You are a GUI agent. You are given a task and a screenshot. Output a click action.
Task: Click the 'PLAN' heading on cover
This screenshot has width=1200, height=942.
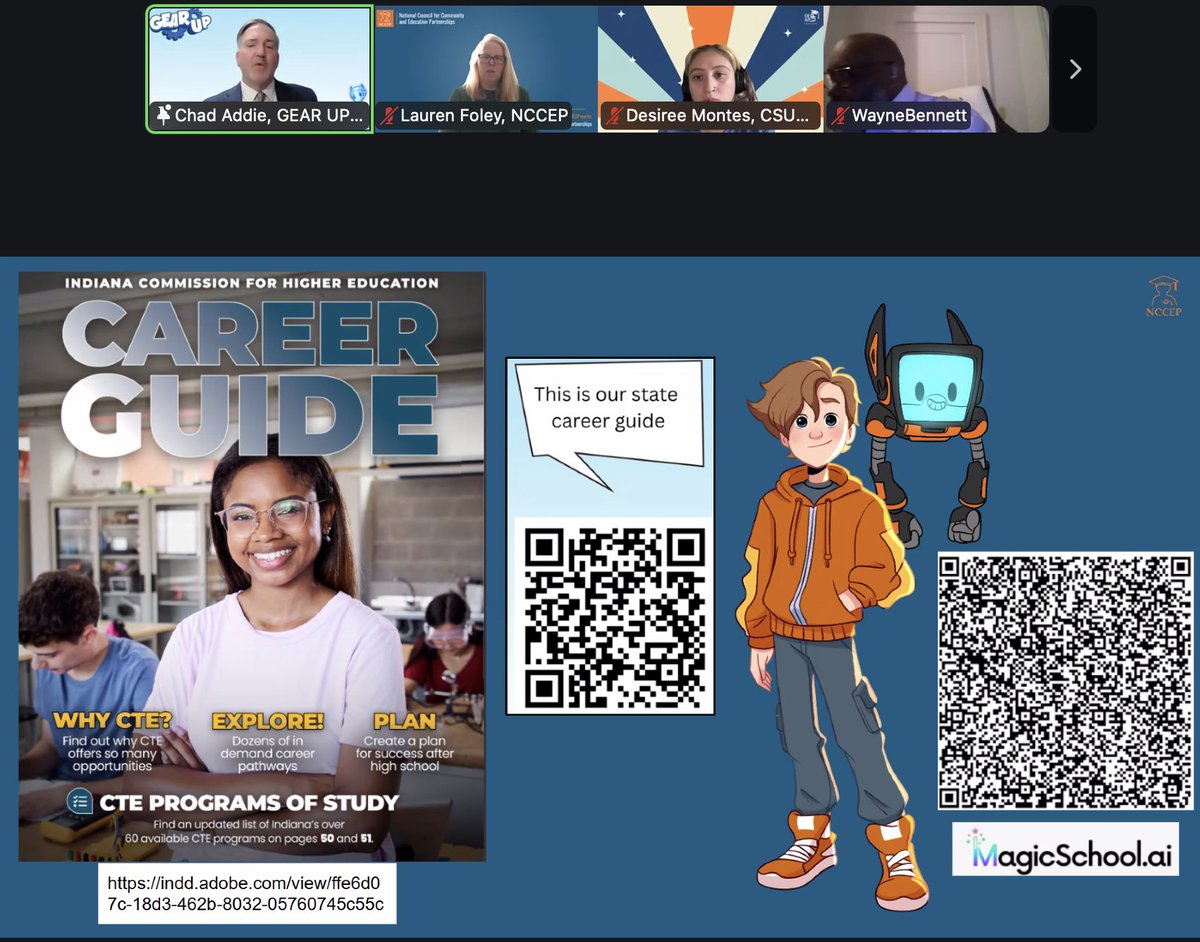(405, 720)
